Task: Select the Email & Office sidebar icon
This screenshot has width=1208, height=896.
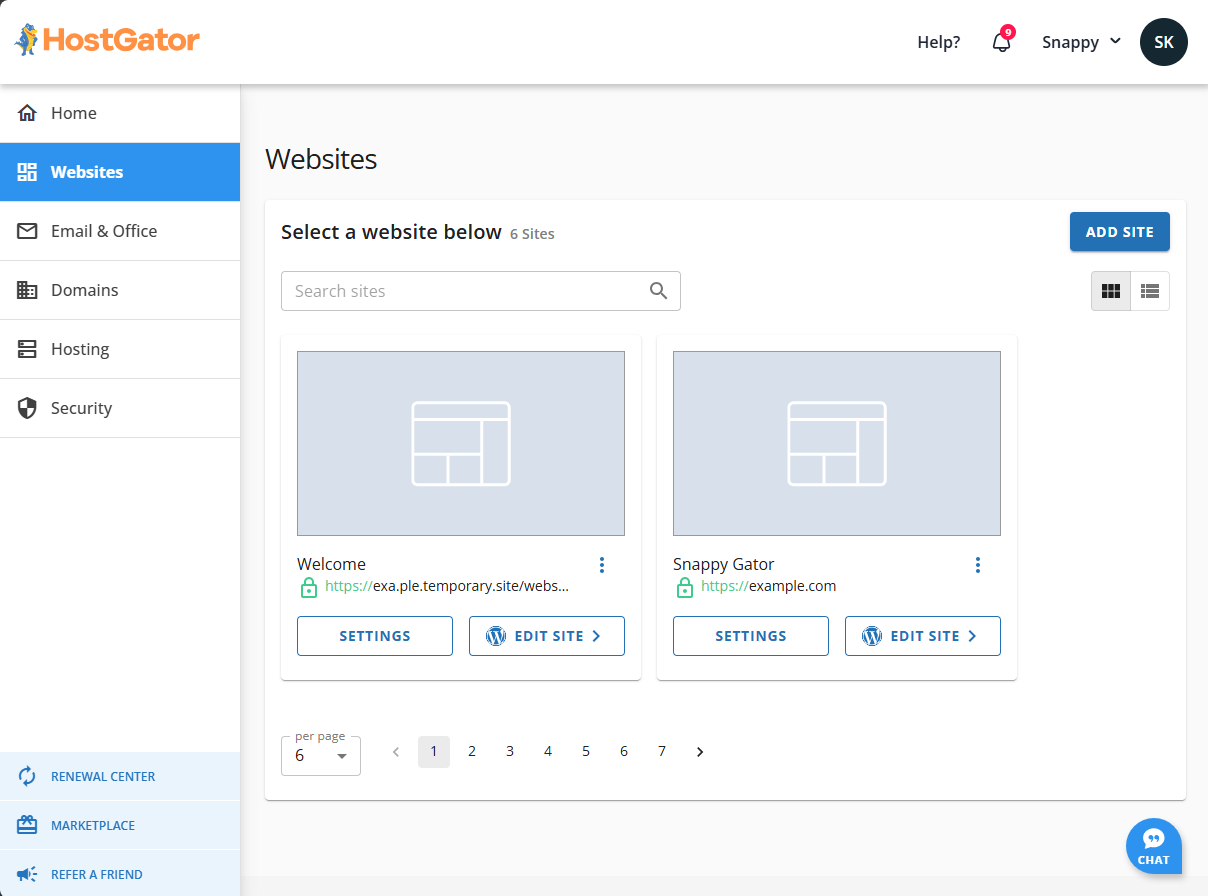Action: [x=27, y=231]
